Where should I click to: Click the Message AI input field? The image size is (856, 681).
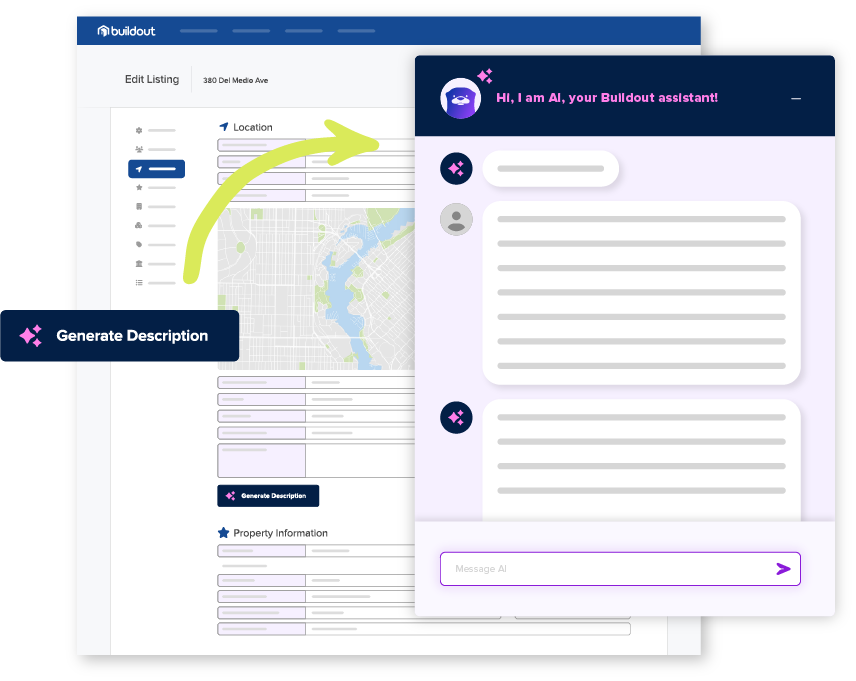pyautogui.click(x=600, y=569)
